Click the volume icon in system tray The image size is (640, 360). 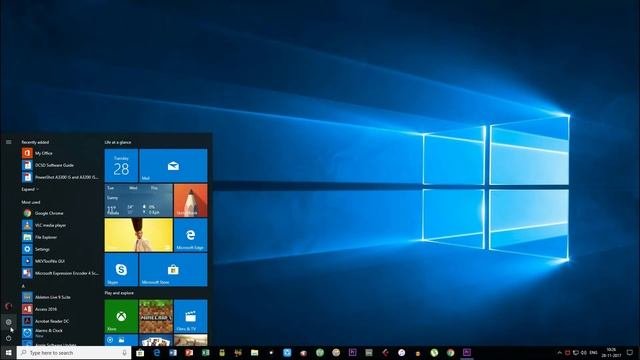tap(584, 353)
